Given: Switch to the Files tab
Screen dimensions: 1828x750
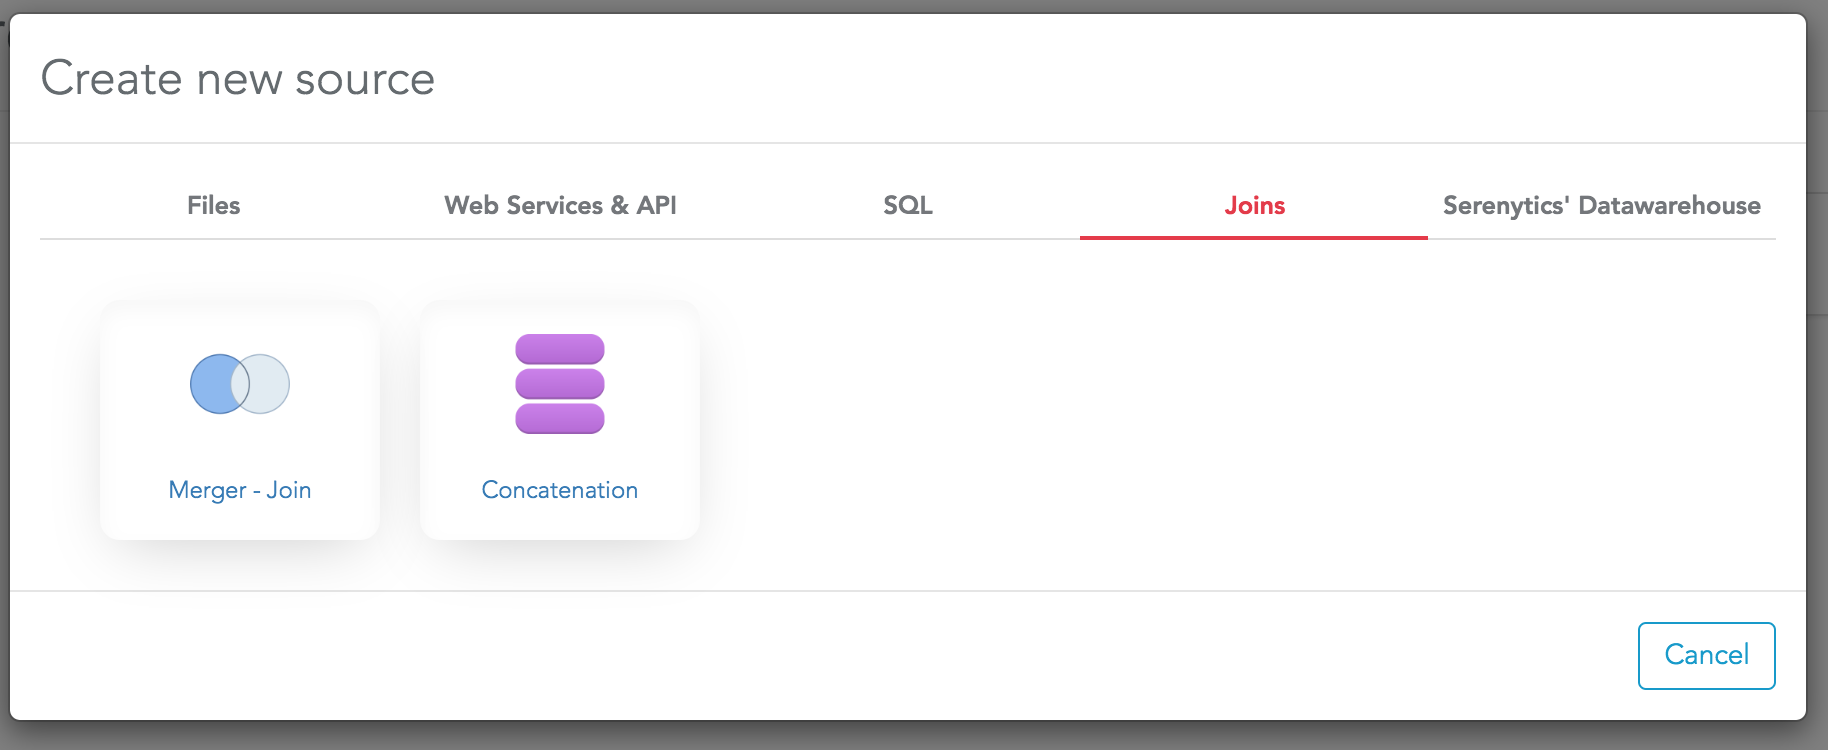Looking at the screenshot, I should click(x=213, y=205).
